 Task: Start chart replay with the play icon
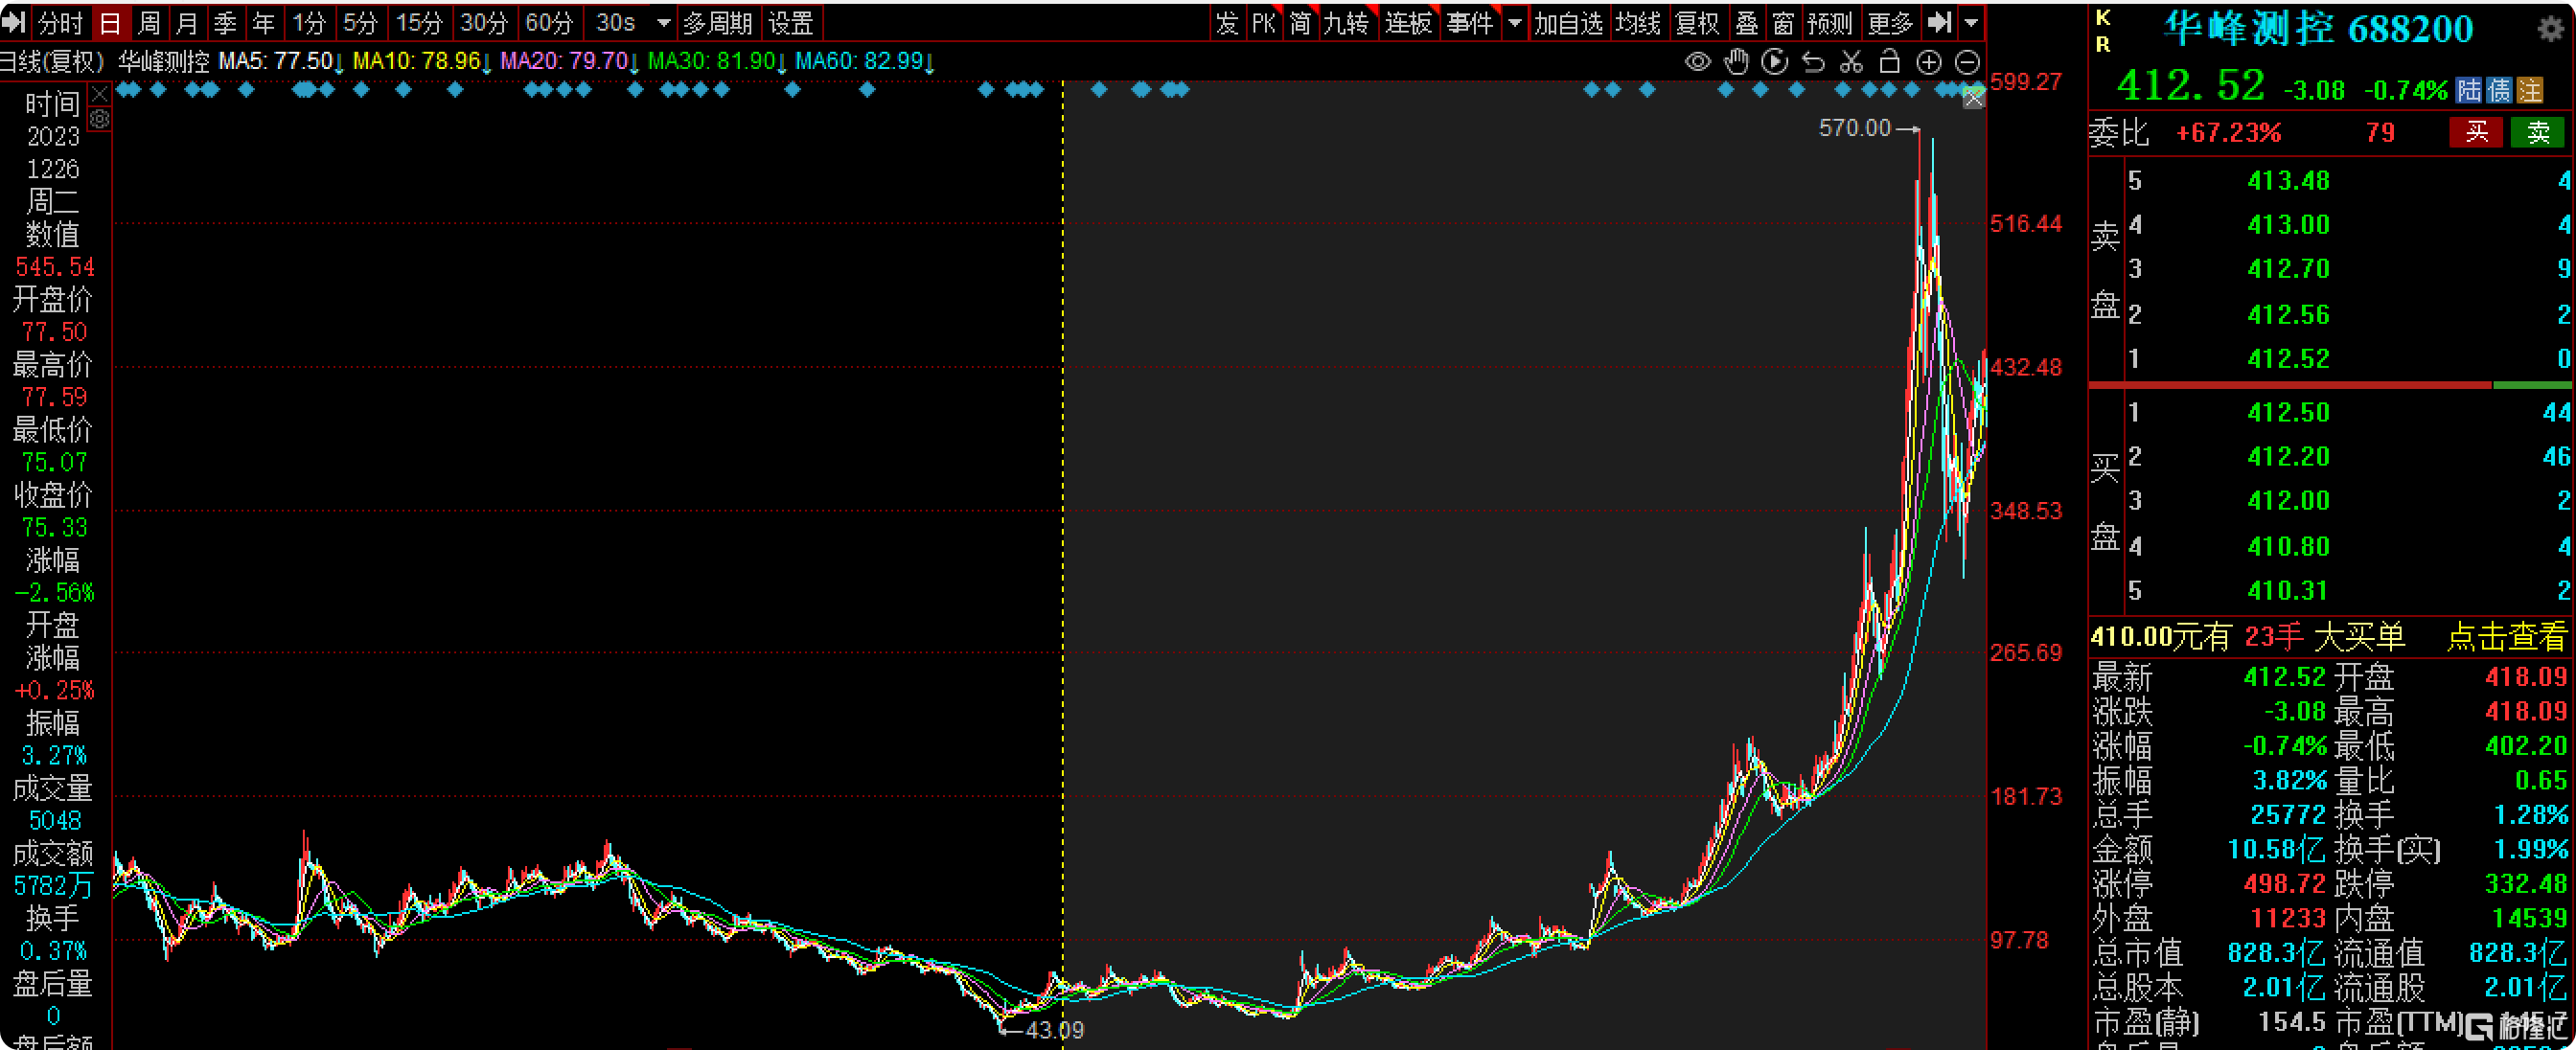1774,62
